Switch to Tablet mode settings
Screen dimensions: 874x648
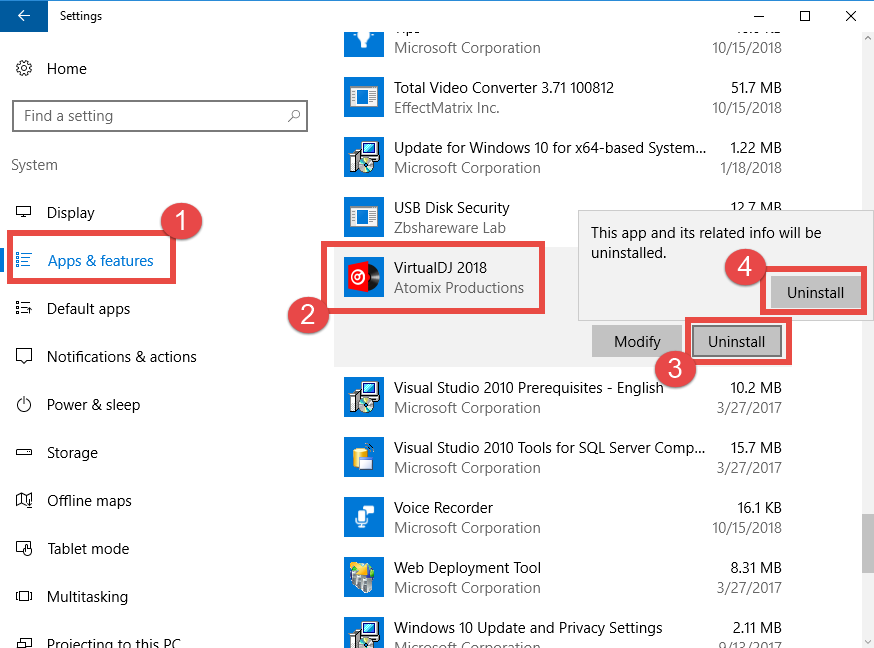click(x=88, y=549)
